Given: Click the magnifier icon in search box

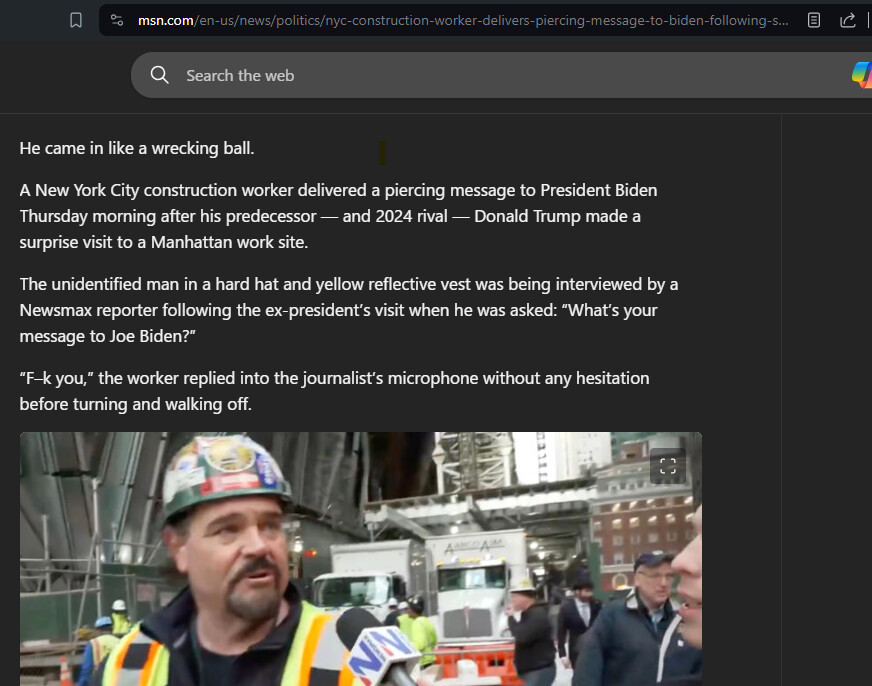Looking at the screenshot, I should click(x=160, y=75).
